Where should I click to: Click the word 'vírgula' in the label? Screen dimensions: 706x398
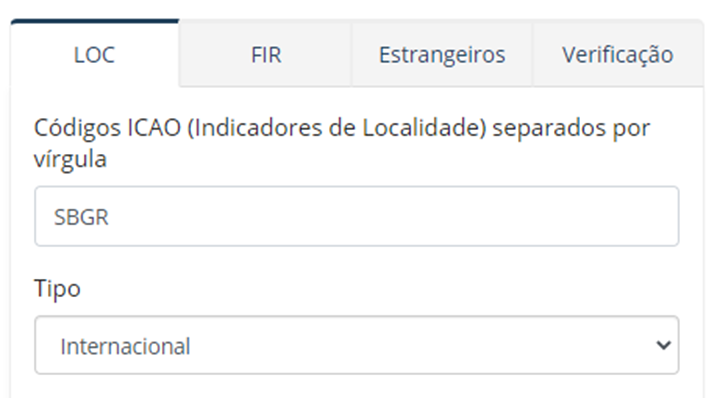70,159
